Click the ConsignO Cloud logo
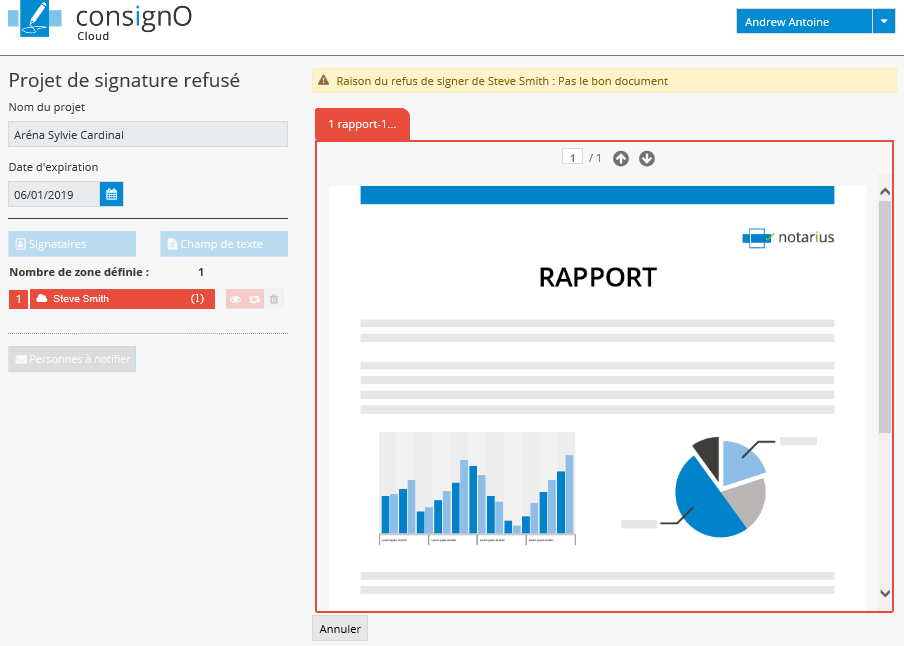 pos(100,22)
